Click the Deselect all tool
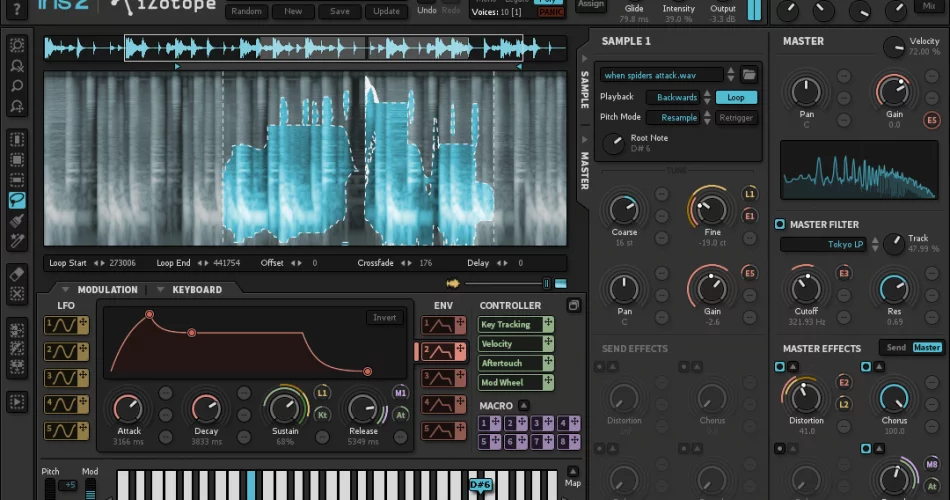Viewport: 950px width, 500px height. pos(17,295)
